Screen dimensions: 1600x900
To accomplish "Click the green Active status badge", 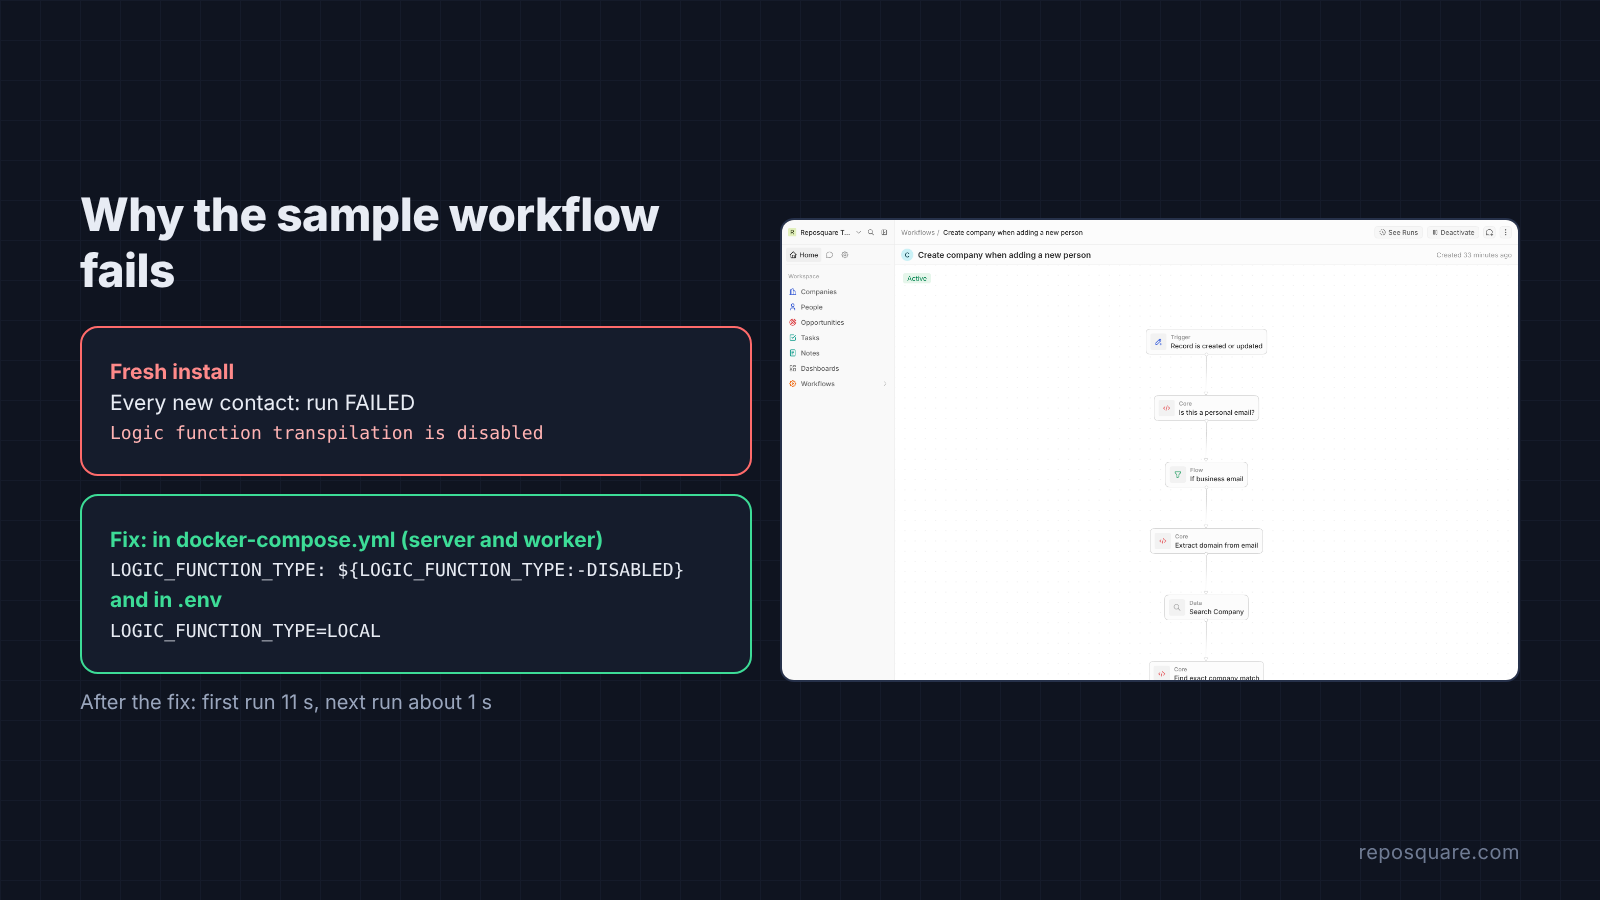I will pos(917,279).
